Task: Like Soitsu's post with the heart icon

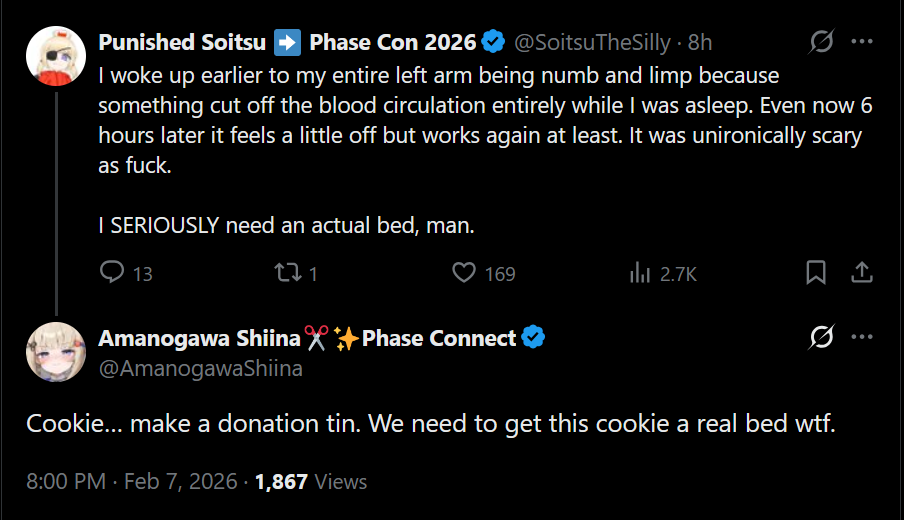Action: click(x=463, y=272)
